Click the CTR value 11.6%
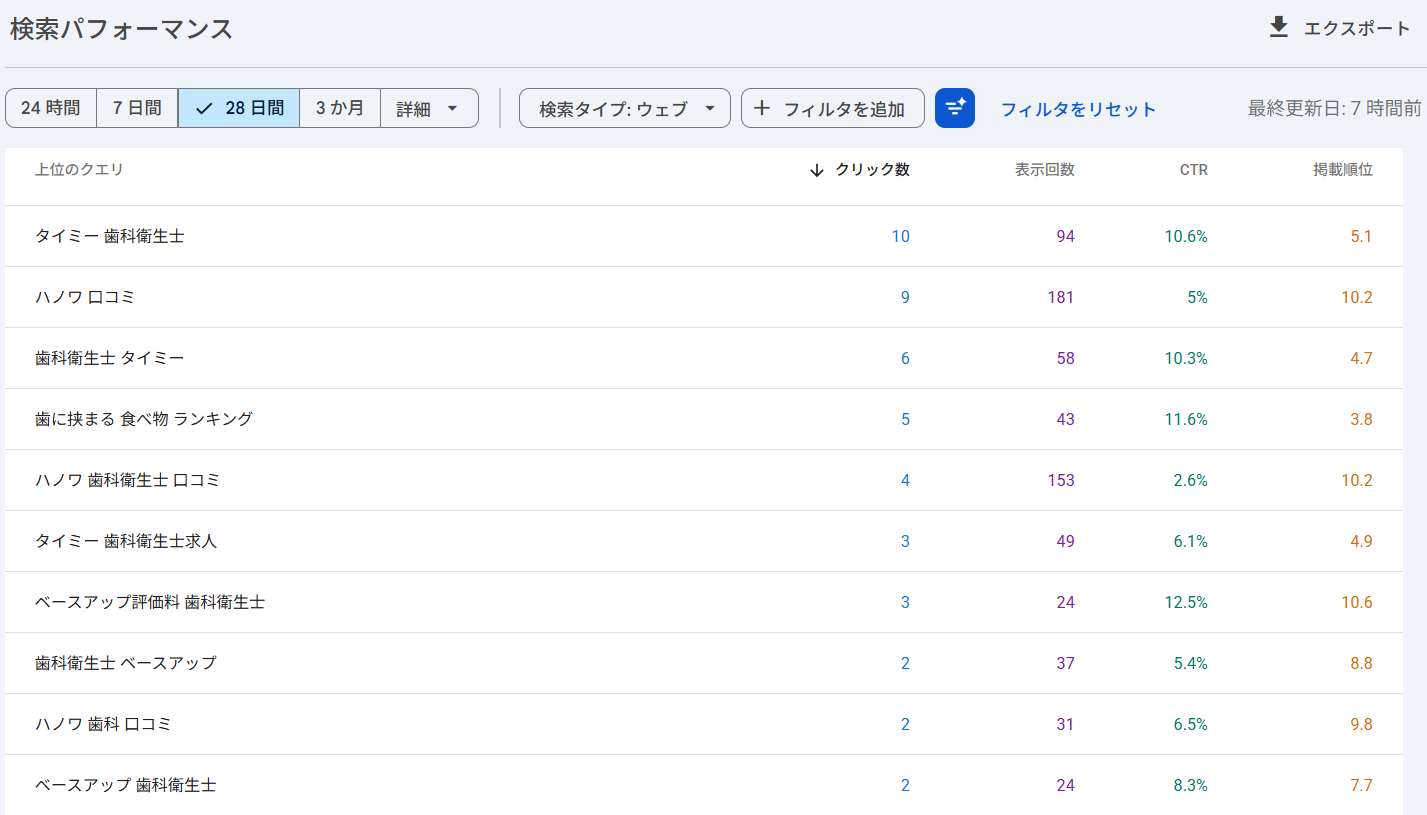 1186,419
